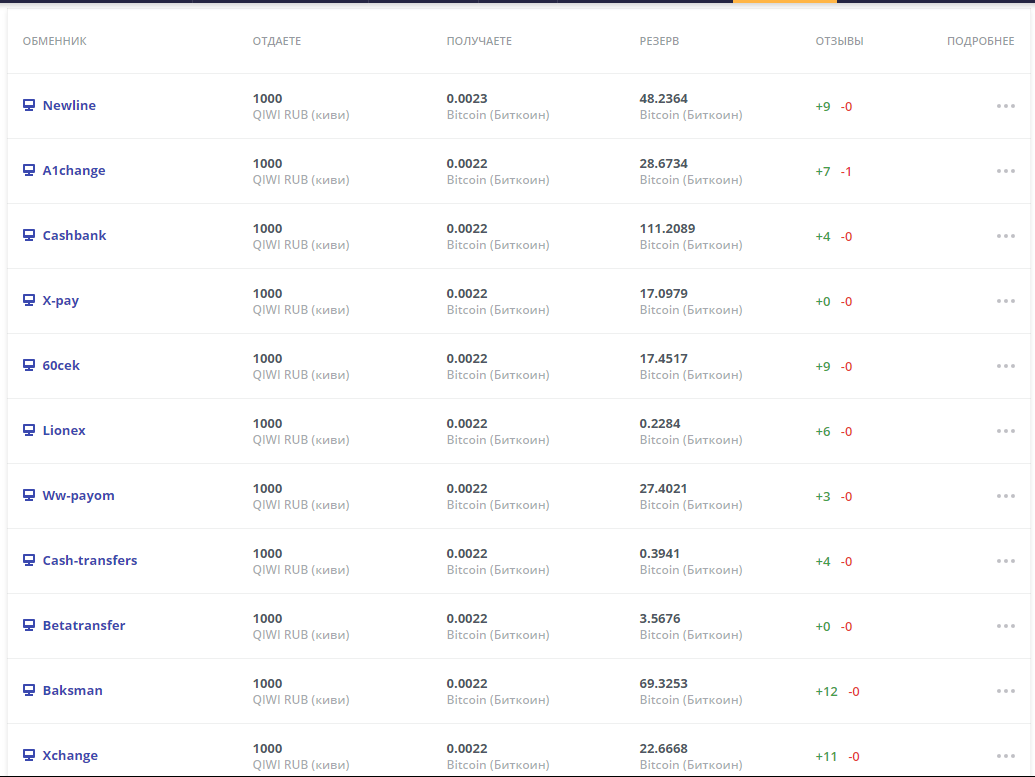Click the 111.2089 reserve value
This screenshot has width=1035, height=777.
[667, 228]
